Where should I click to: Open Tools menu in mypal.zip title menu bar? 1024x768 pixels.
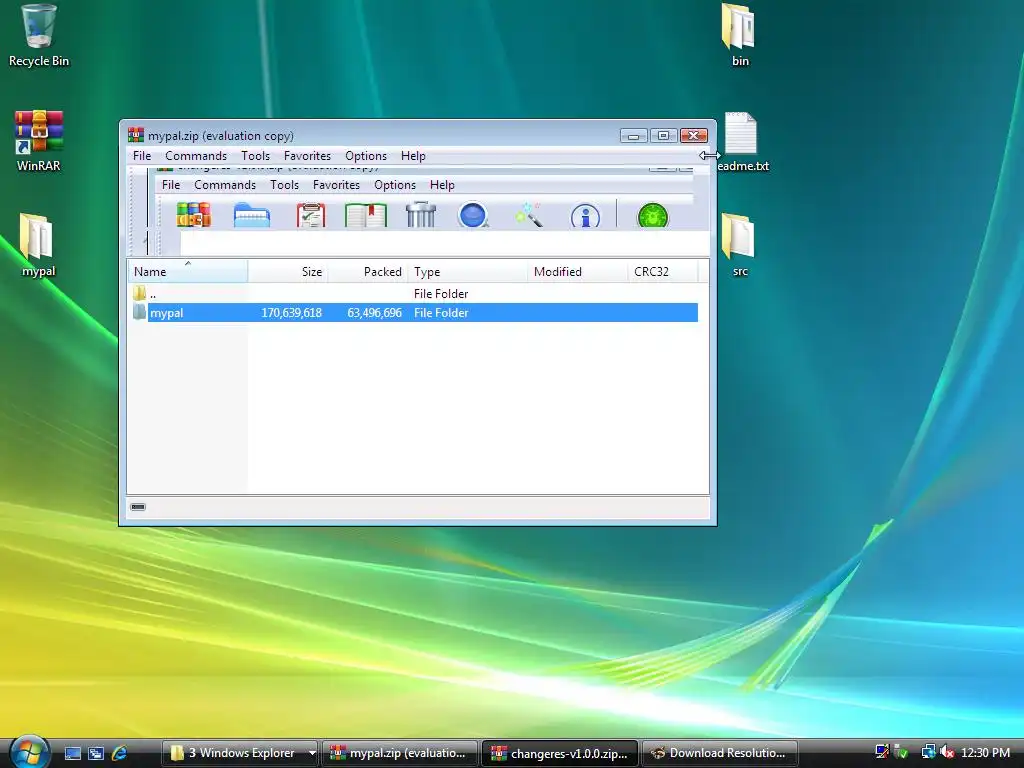coord(255,155)
